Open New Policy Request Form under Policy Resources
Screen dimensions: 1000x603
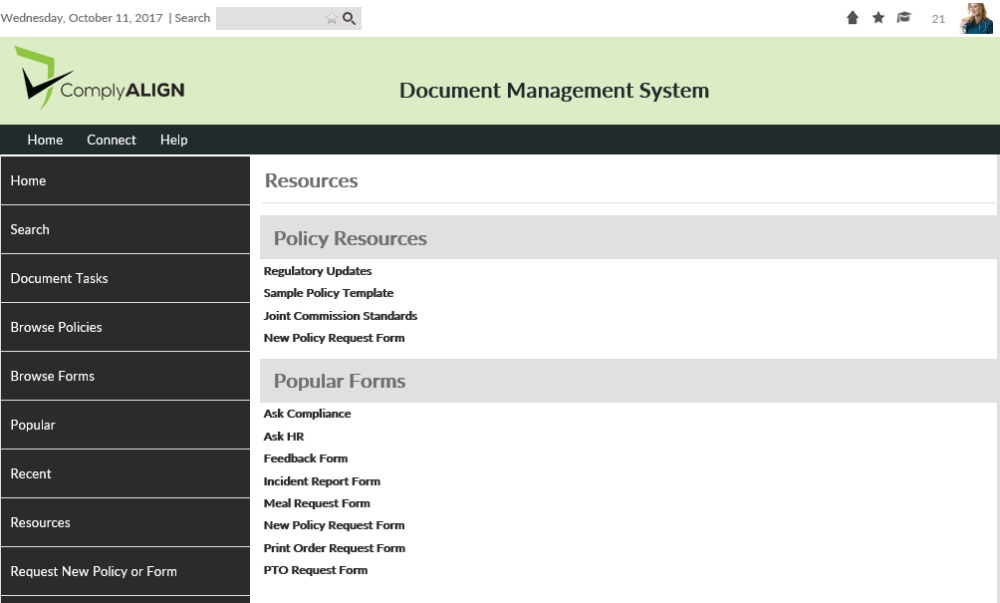(x=334, y=338)
